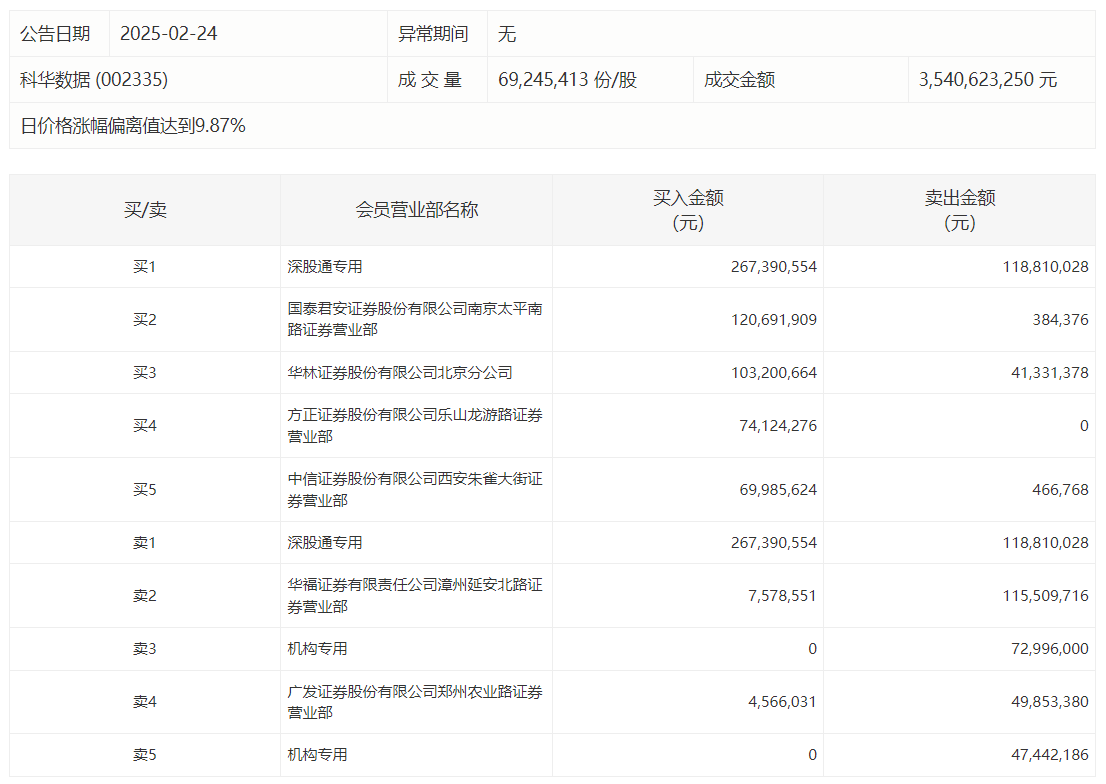Click the 卖5 row label
The width and height of the screenshot is (1106, 784).
click(145, 755)
